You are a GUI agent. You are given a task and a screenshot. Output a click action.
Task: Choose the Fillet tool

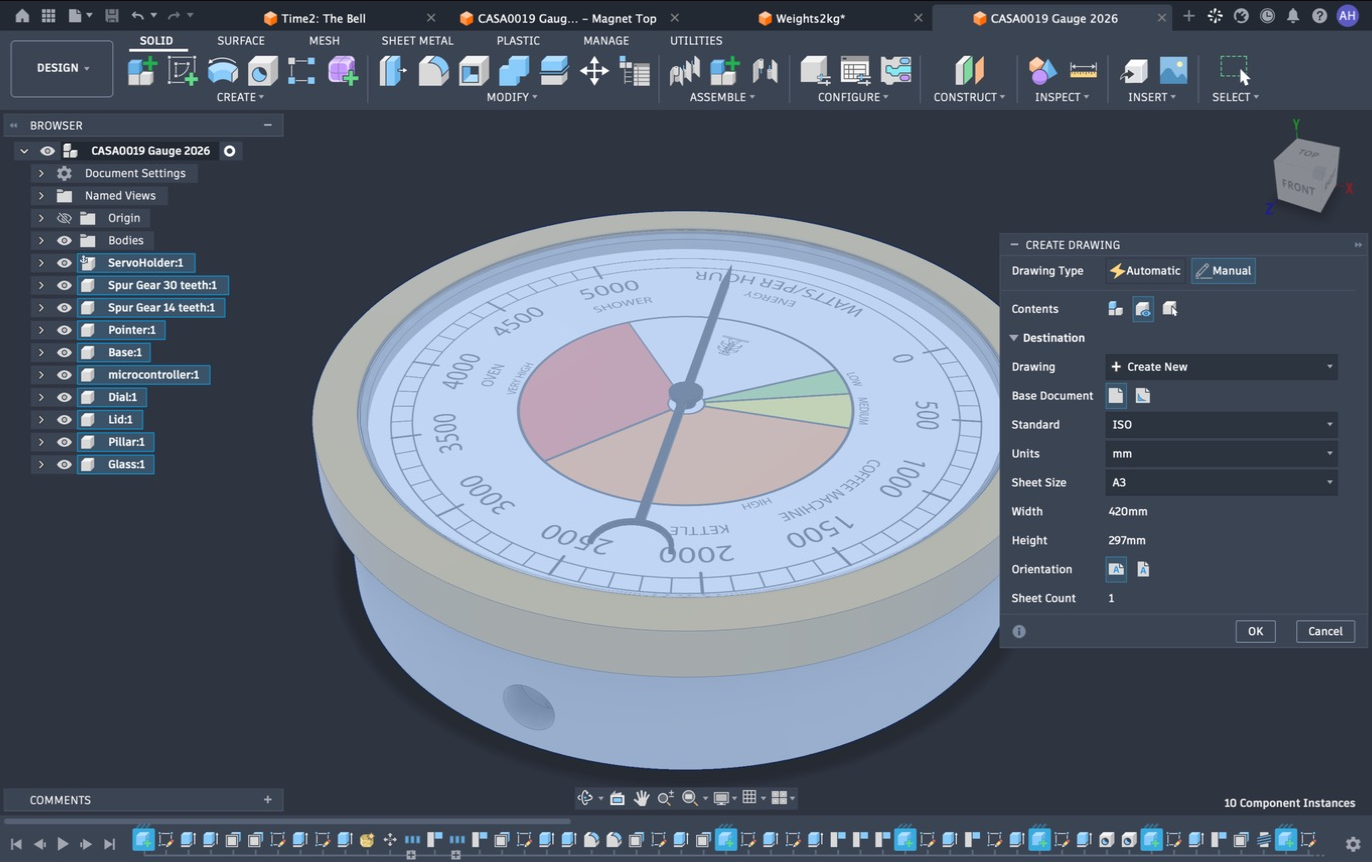click(x=433, y=71)
